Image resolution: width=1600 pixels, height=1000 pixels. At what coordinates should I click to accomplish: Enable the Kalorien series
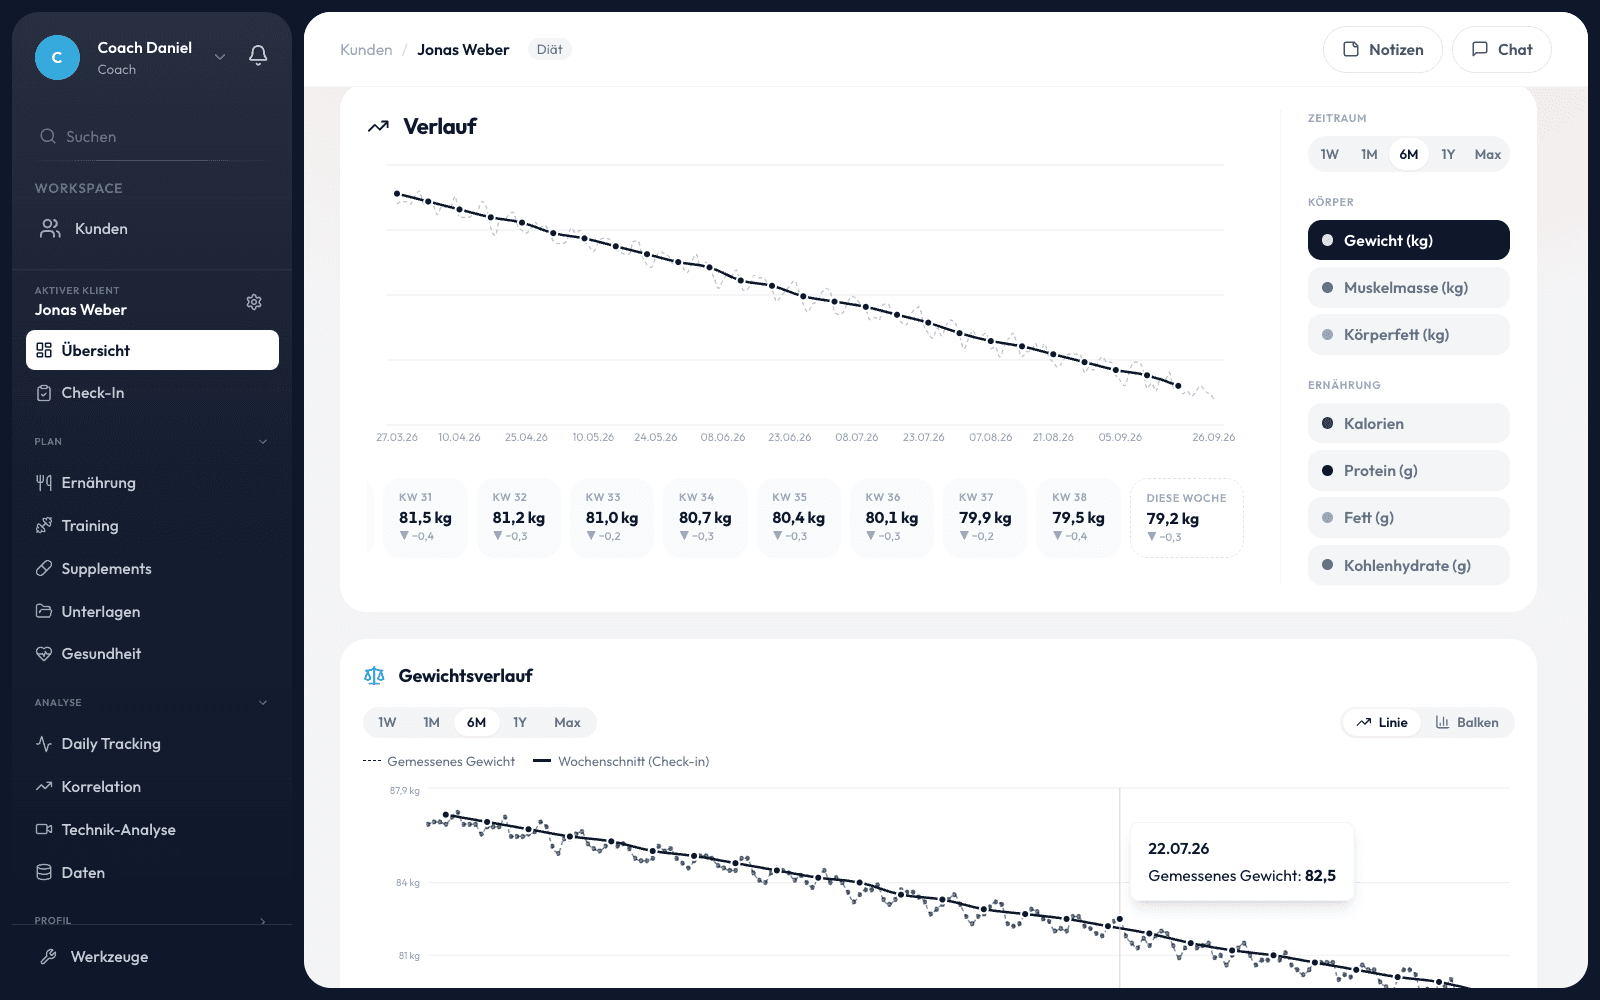1408,424
